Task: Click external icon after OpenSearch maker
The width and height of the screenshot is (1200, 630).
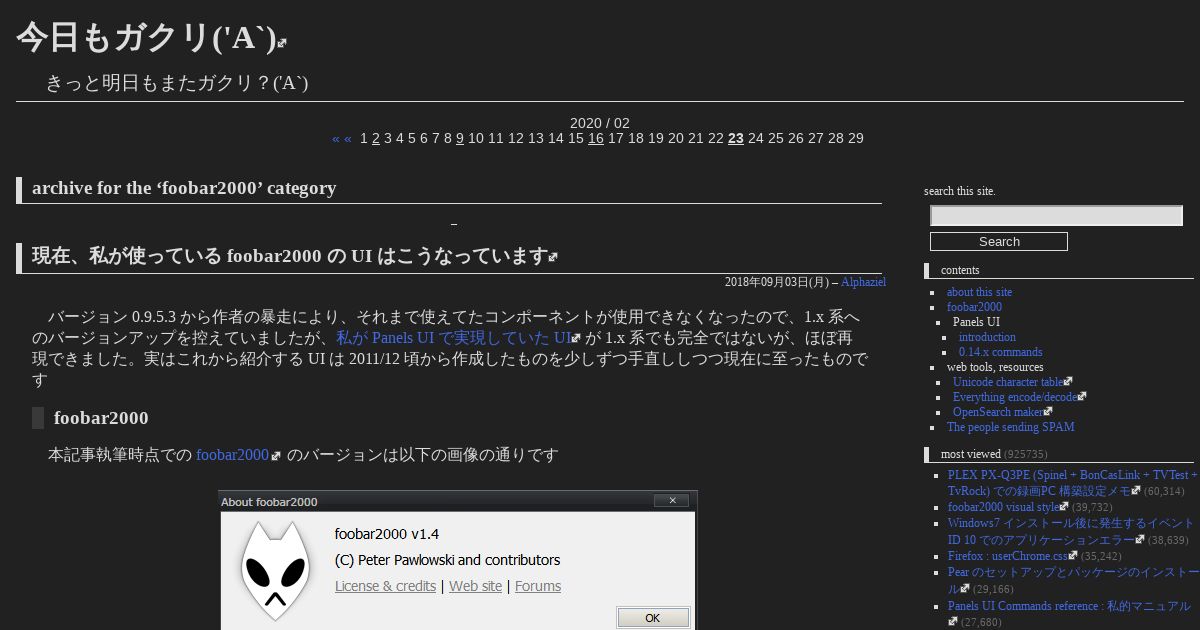Action: pyautogui.click(x=1048, y=412)
